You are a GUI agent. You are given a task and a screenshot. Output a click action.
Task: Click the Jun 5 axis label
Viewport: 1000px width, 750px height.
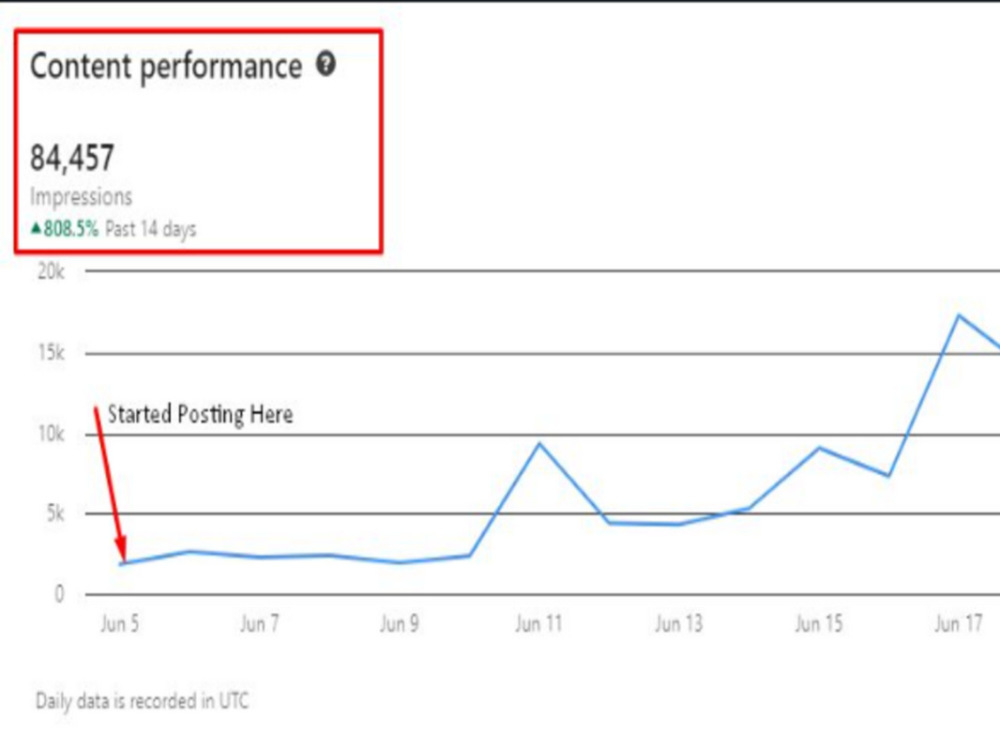[x=119, y=623]
